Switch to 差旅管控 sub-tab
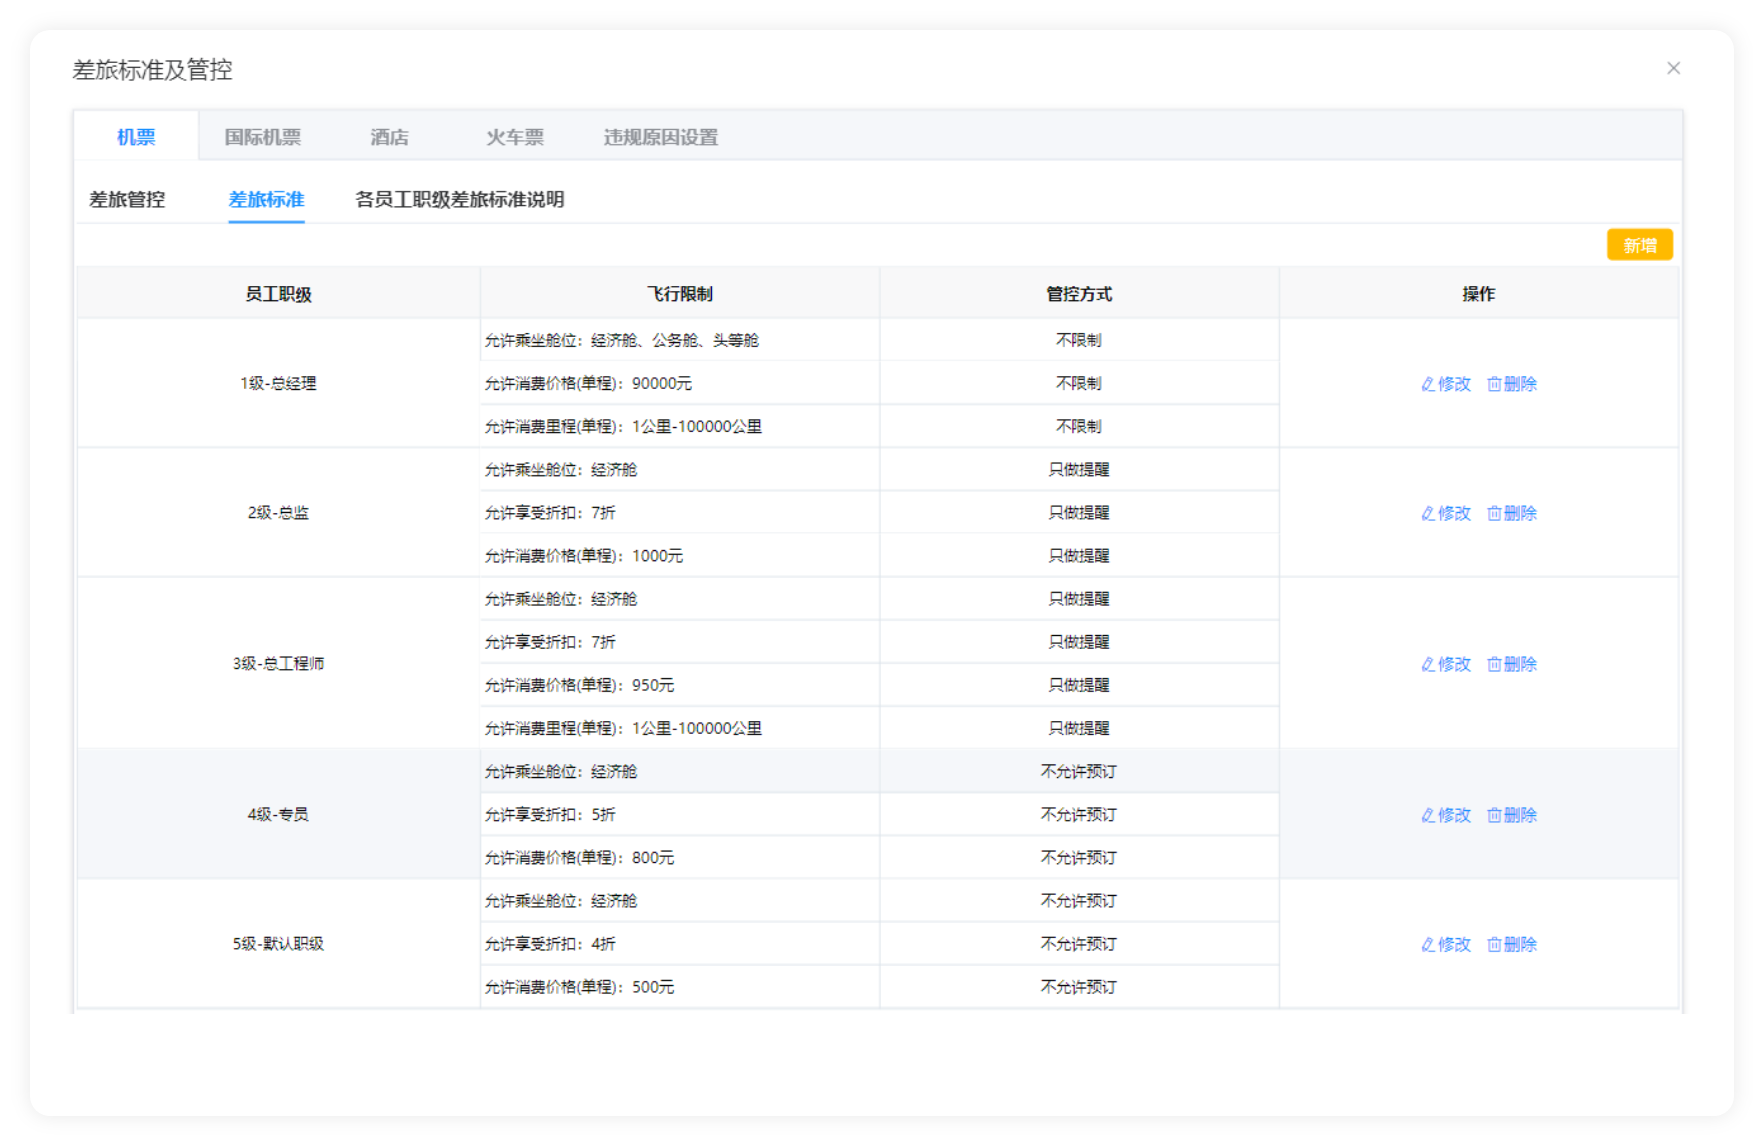 click(x=127, y=199)
